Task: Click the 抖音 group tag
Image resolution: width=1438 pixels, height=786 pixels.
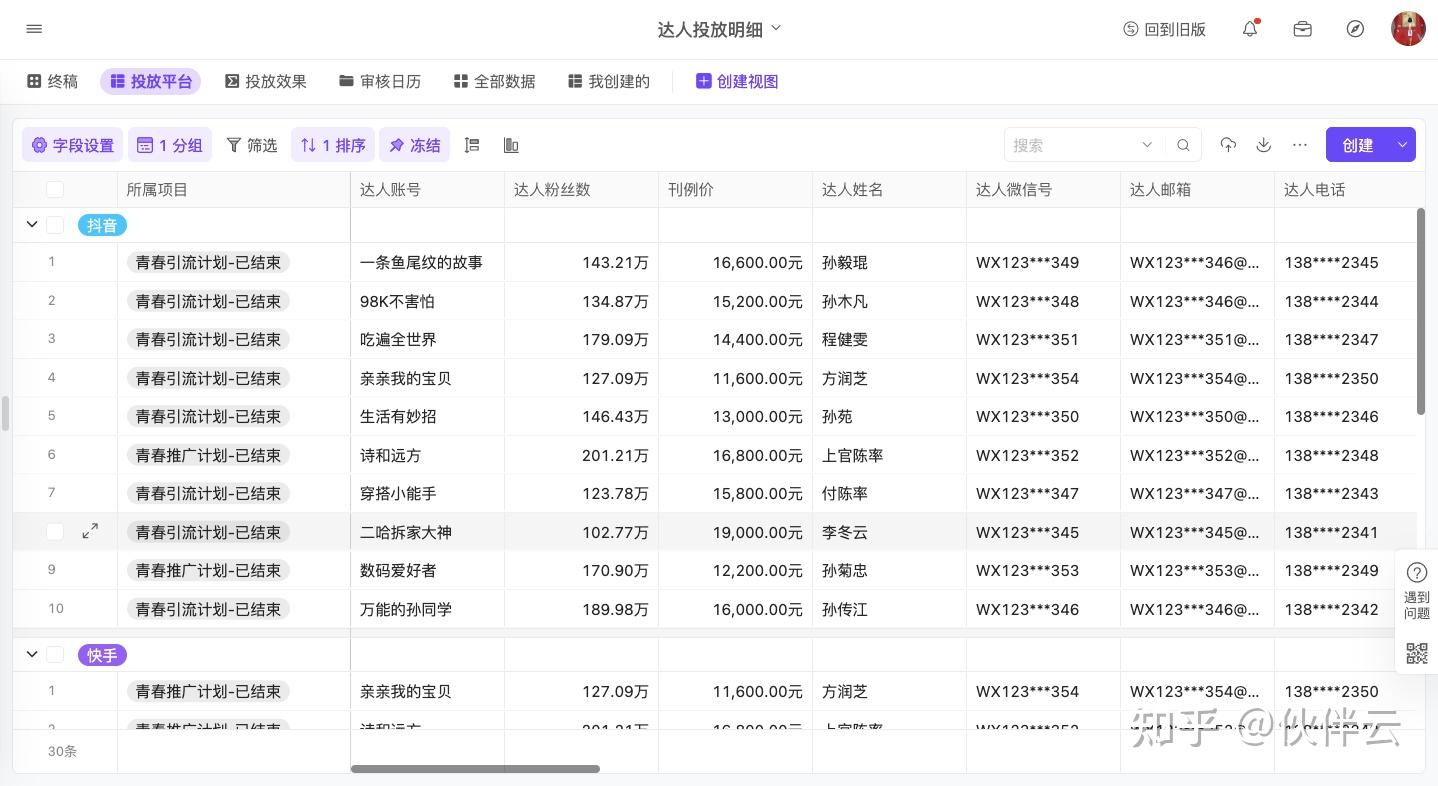Action: click(102, 225)
